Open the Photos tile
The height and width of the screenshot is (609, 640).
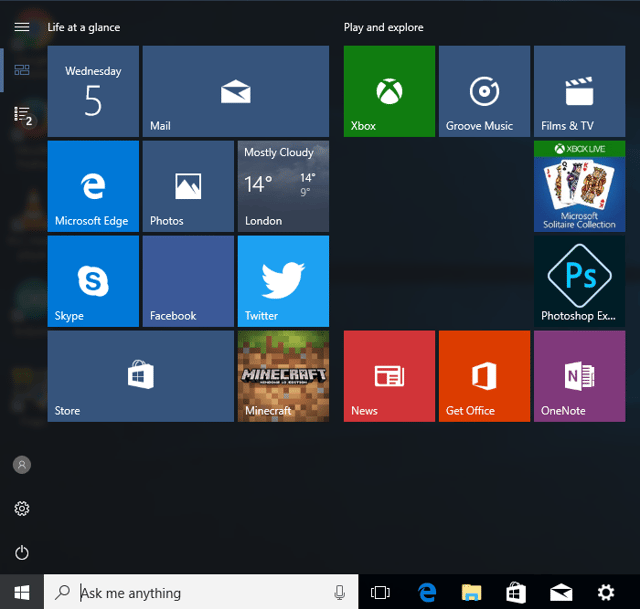(188, 187)
